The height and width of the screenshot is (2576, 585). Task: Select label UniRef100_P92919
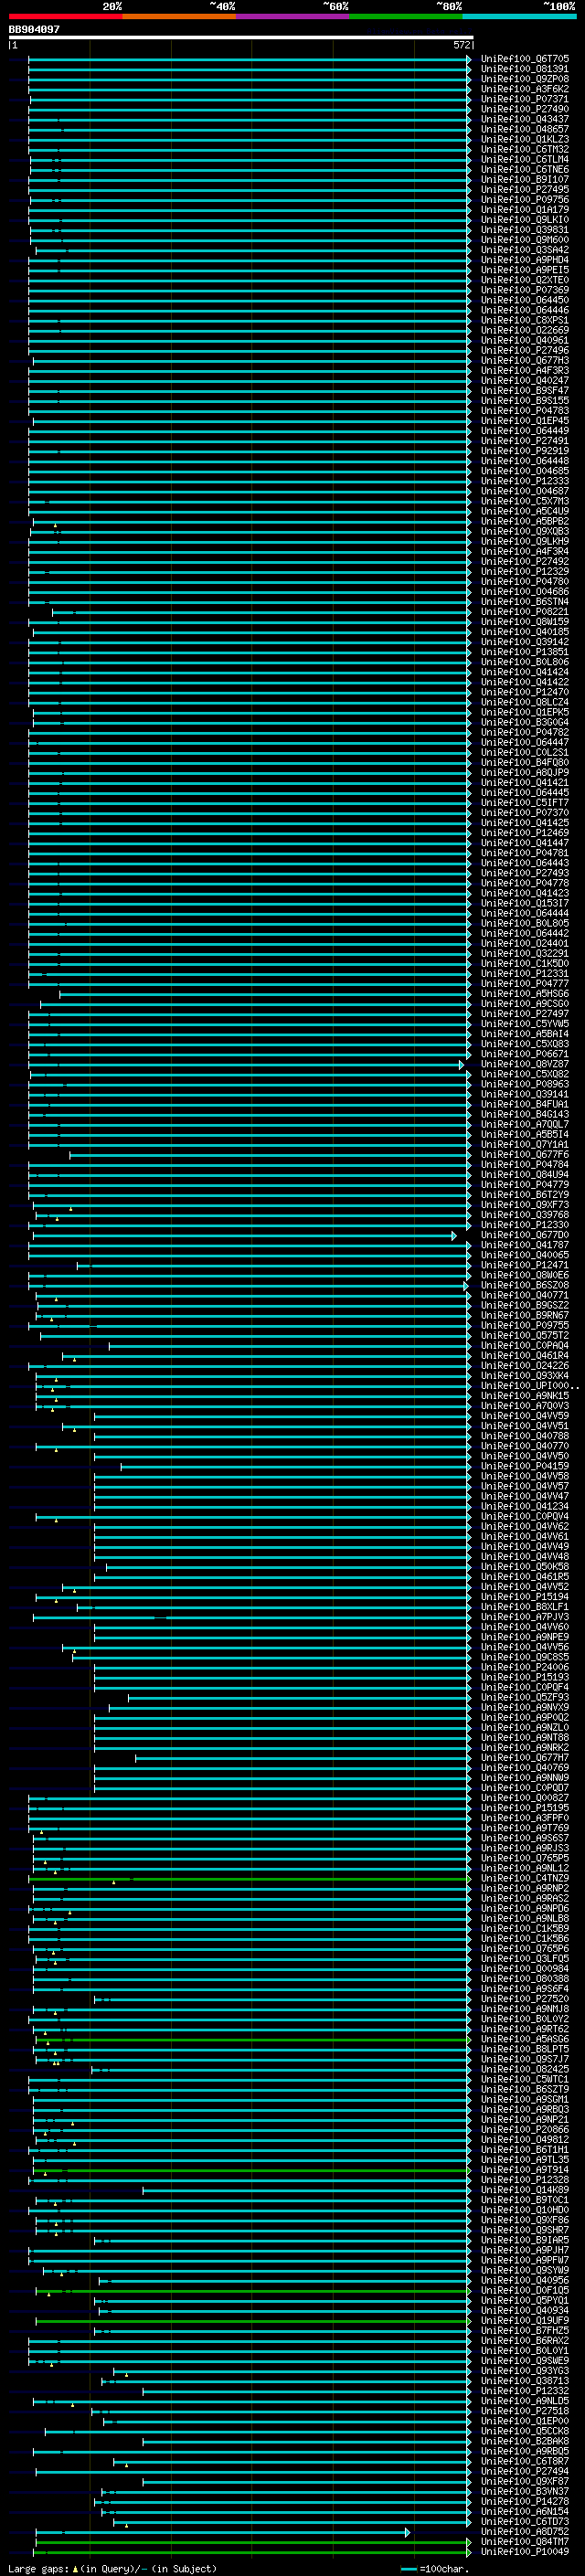point(525,451)
